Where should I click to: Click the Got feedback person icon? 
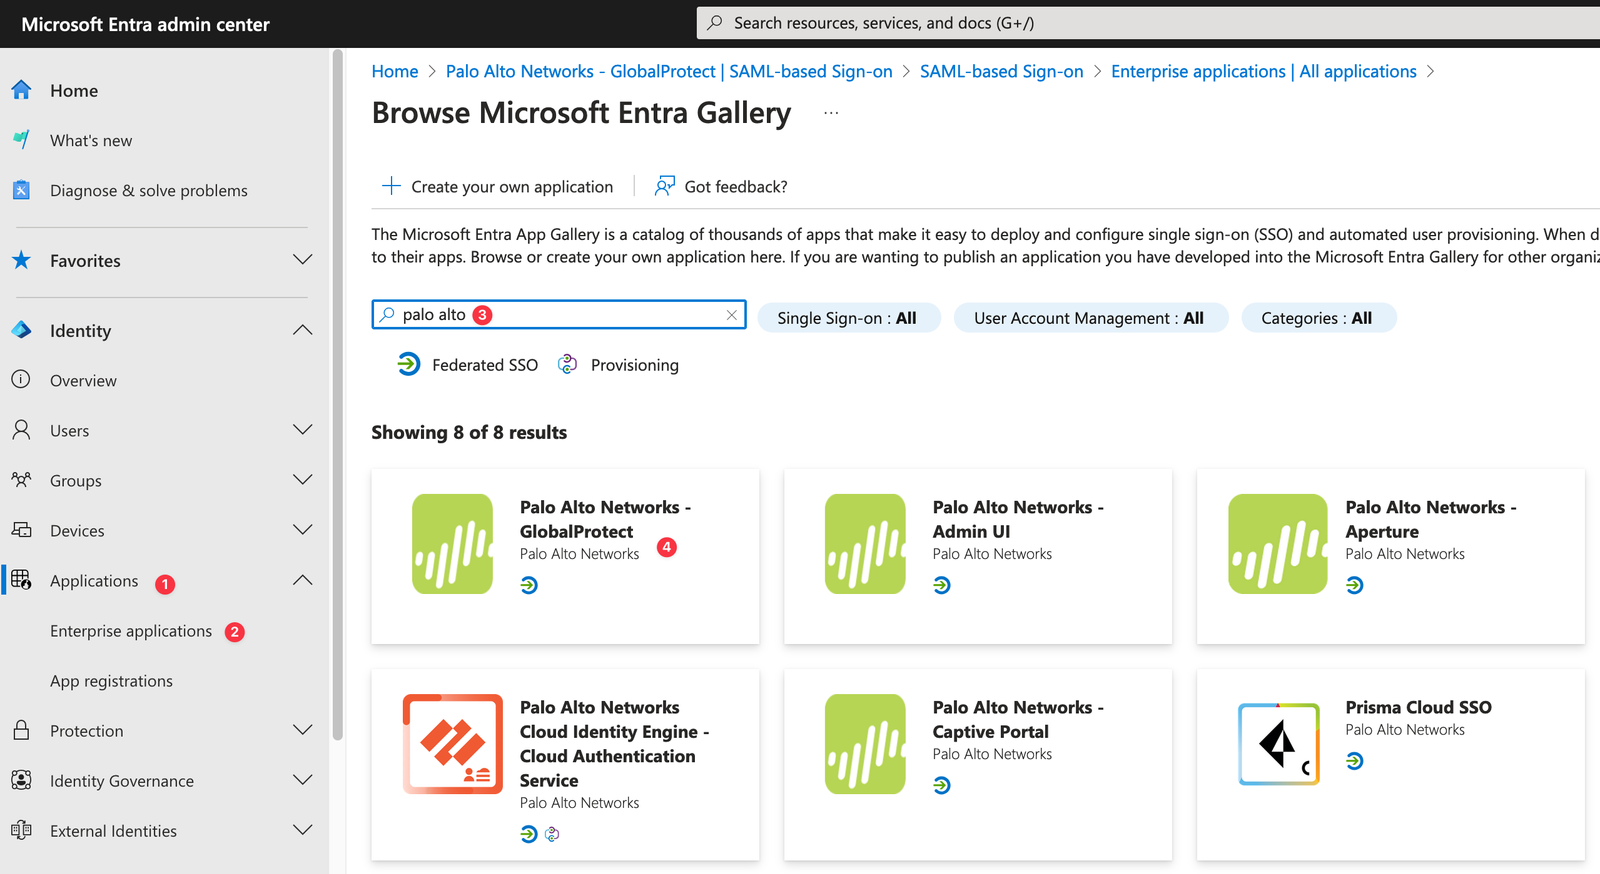pyautogui.click(x=664, y=186)
